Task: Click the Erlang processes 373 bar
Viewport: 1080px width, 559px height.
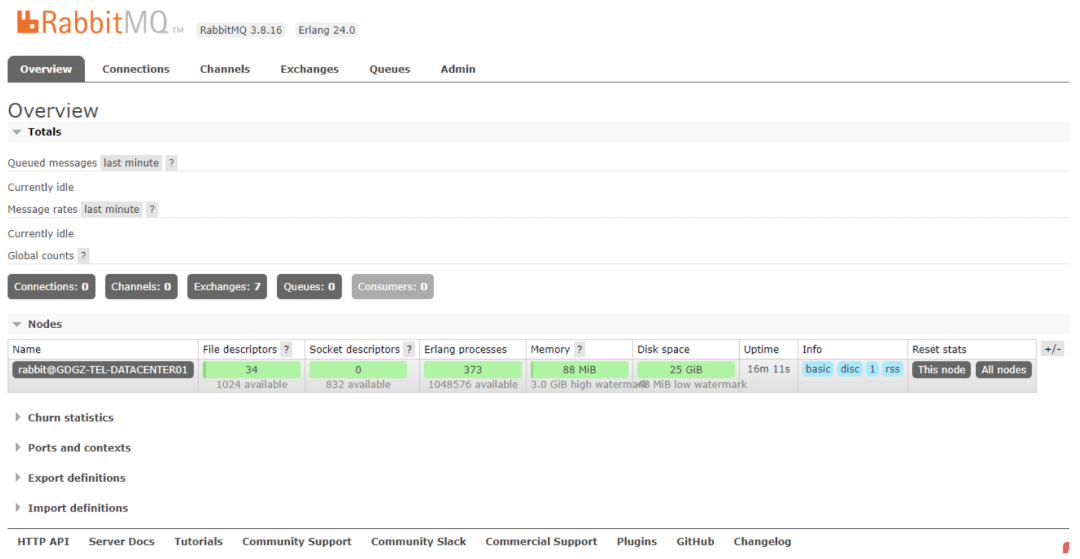Action: pyautogui.click(x=472, y=370)
